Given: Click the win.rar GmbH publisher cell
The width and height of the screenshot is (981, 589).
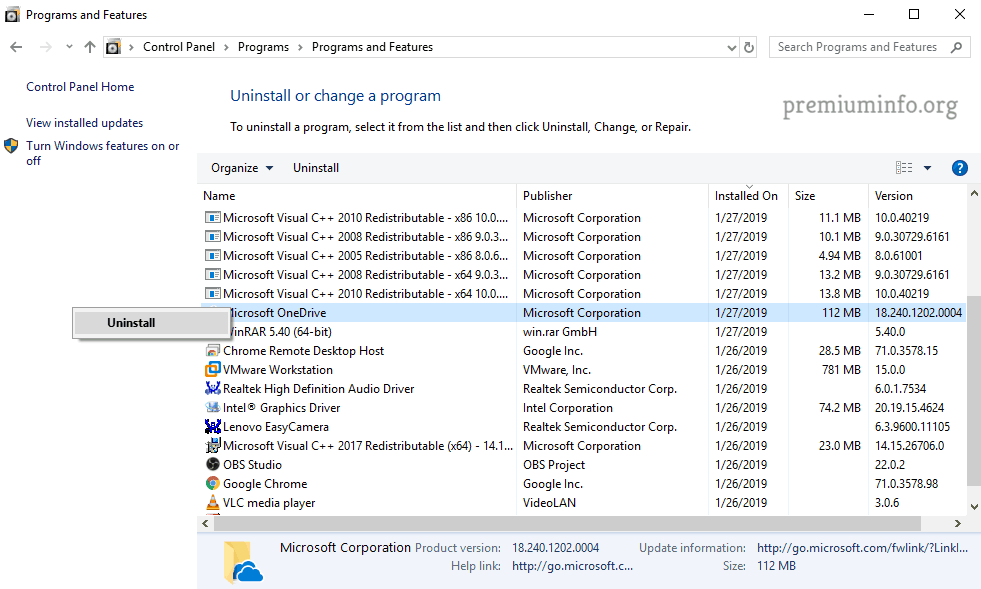Looking at the screenshot, I should (560, 332).
